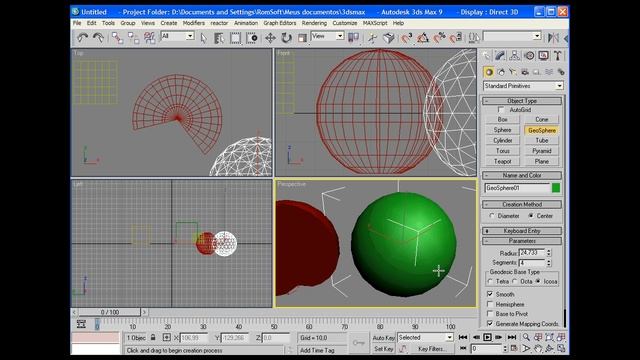Open the Utilities hammer panel icon
Screen dimensions: 640x360
point(558,56)
